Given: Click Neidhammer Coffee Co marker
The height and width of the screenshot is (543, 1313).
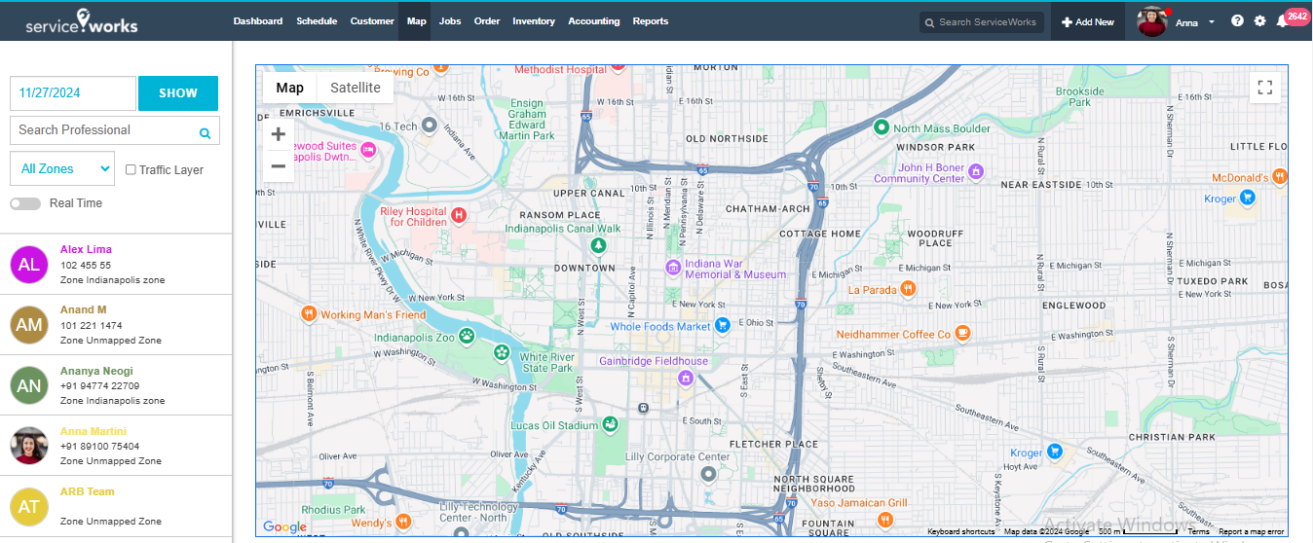Looking at the screenshot, I should coord(962,333).
